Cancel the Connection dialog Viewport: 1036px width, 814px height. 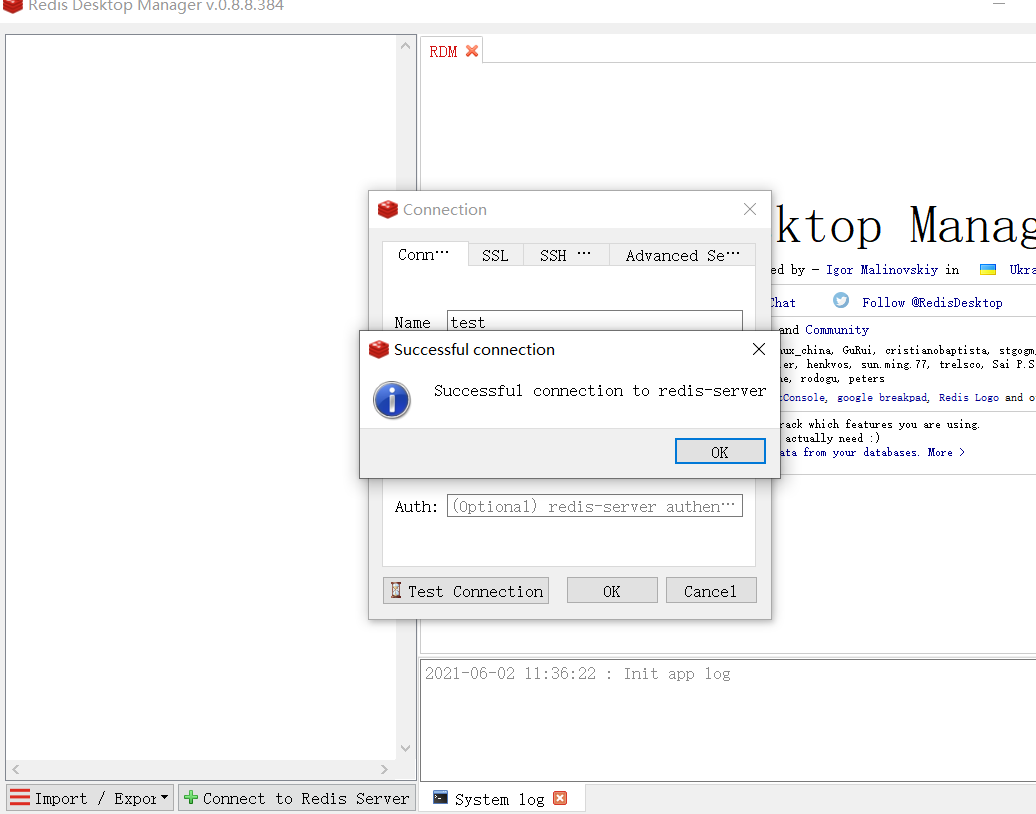click(x=711, y=591)
